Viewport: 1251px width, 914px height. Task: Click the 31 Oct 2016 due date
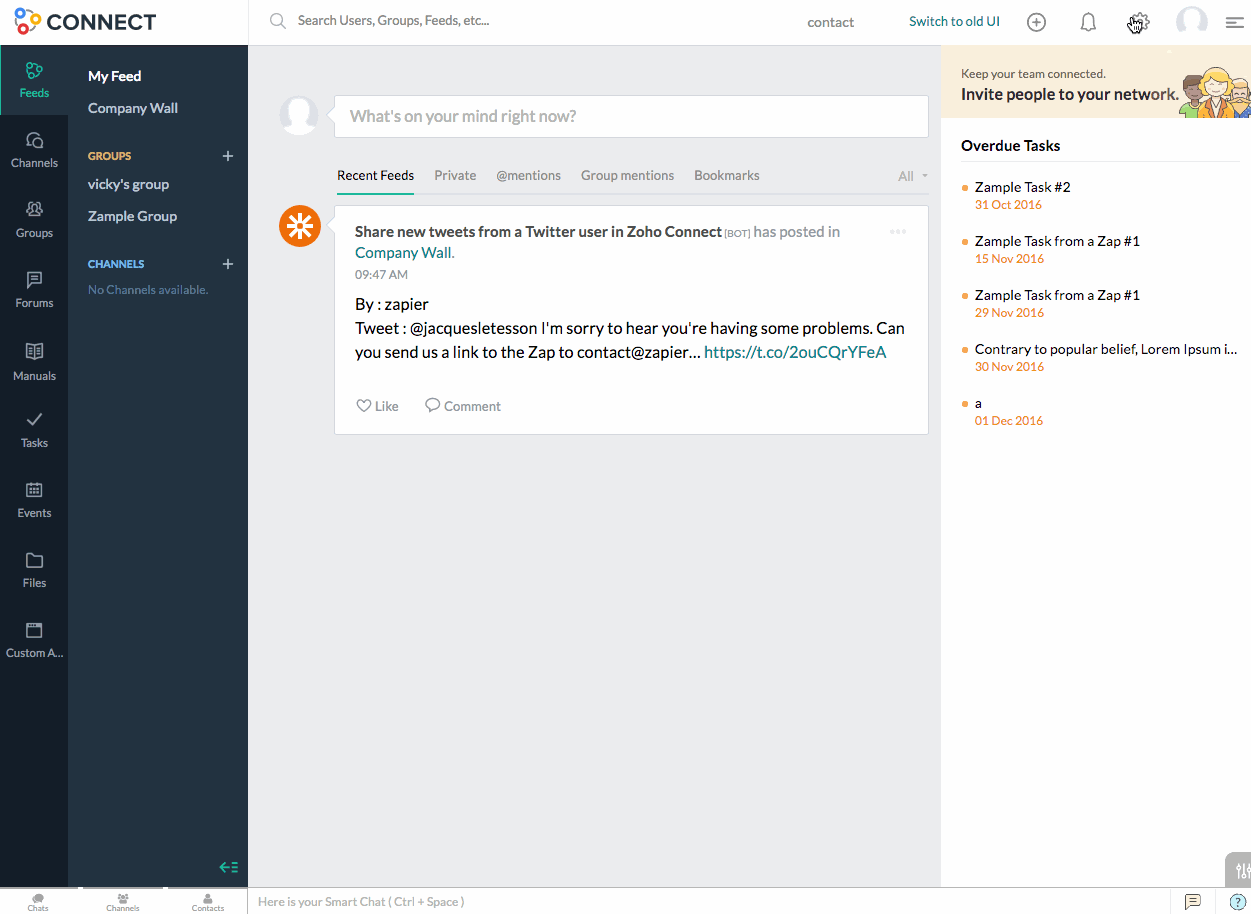(x=1008, y=205)
